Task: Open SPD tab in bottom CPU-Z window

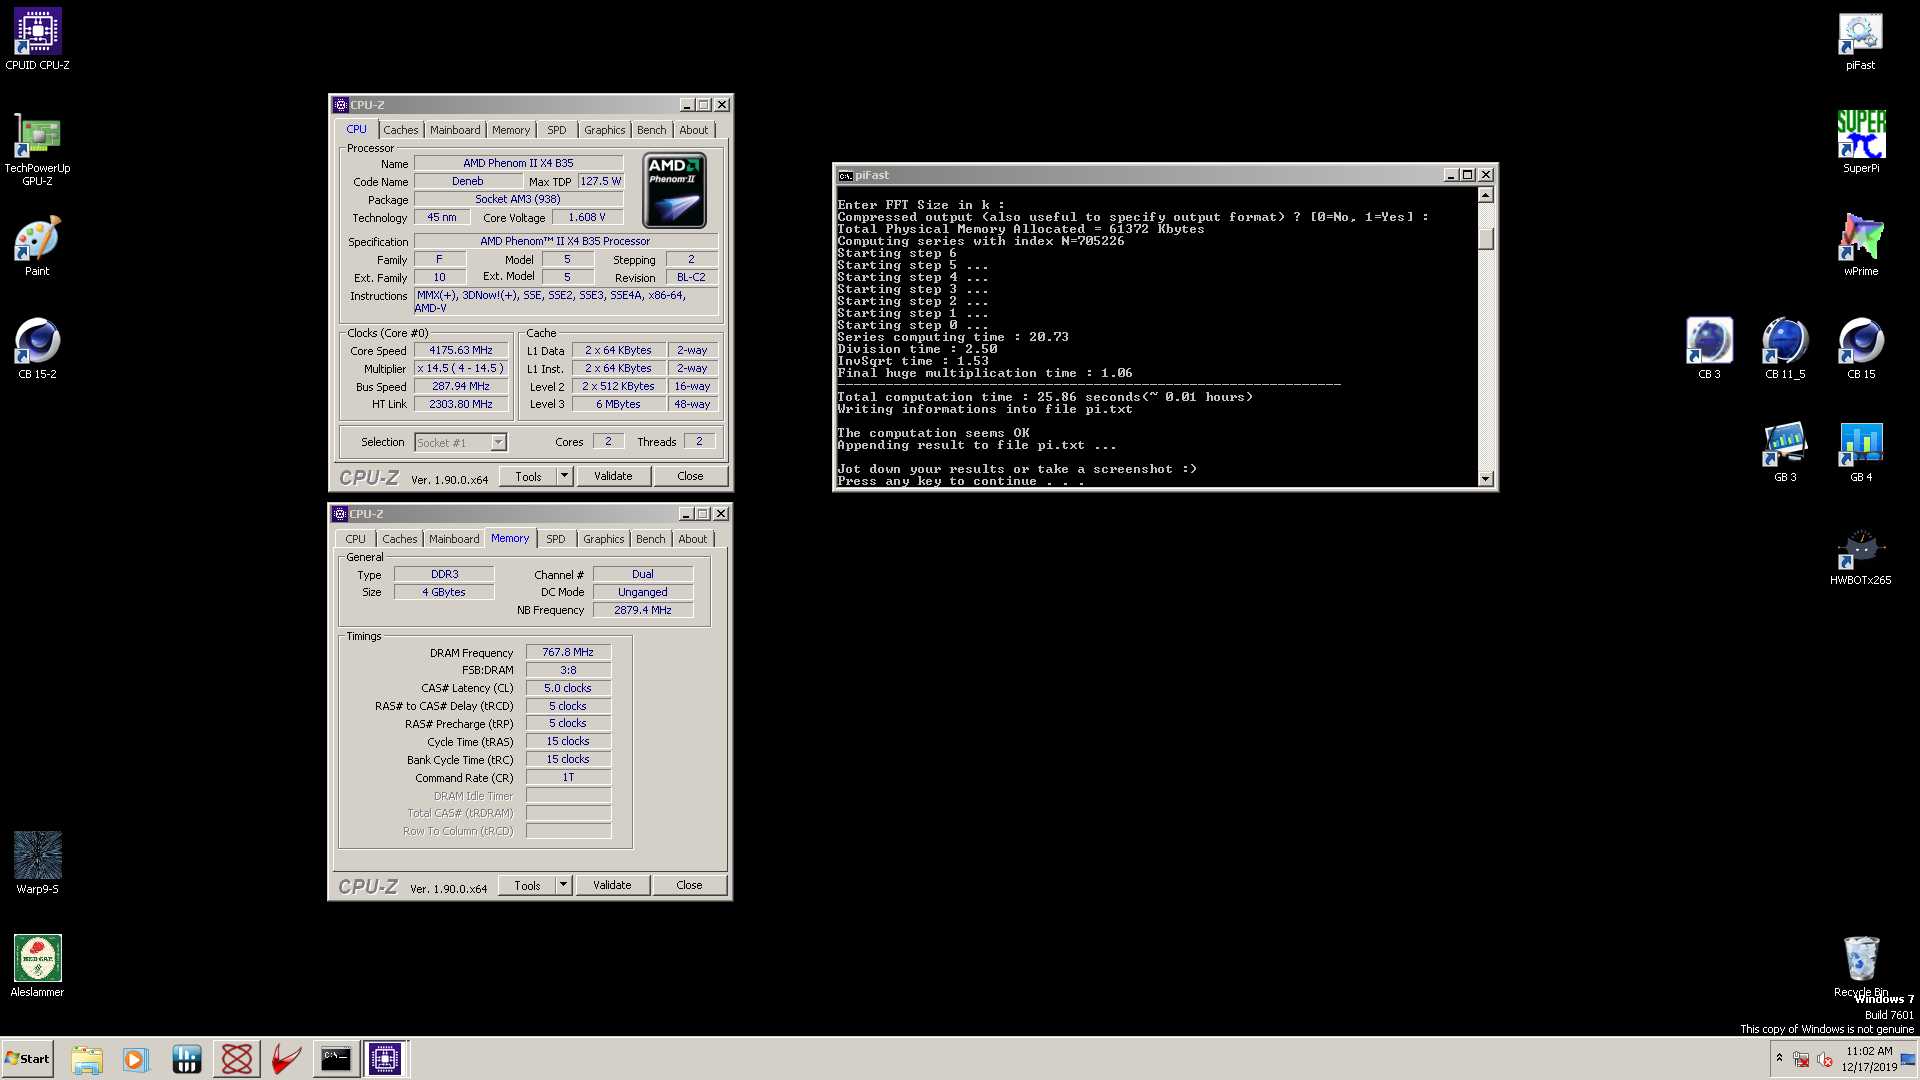Action: point(556,539)
